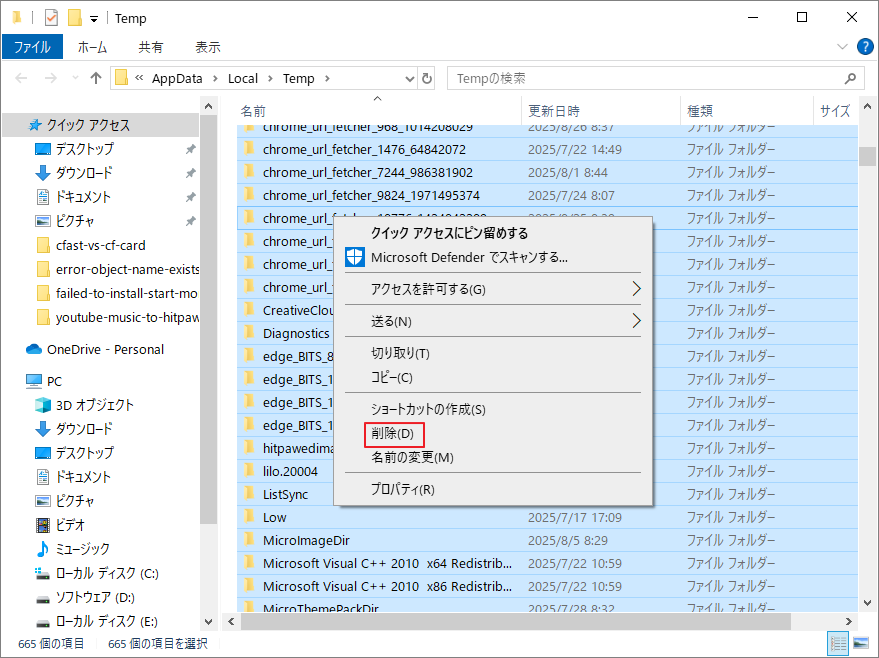Click Local in the address path
The height and width of the screenshot is (658, 879).
tap(243, 78)
